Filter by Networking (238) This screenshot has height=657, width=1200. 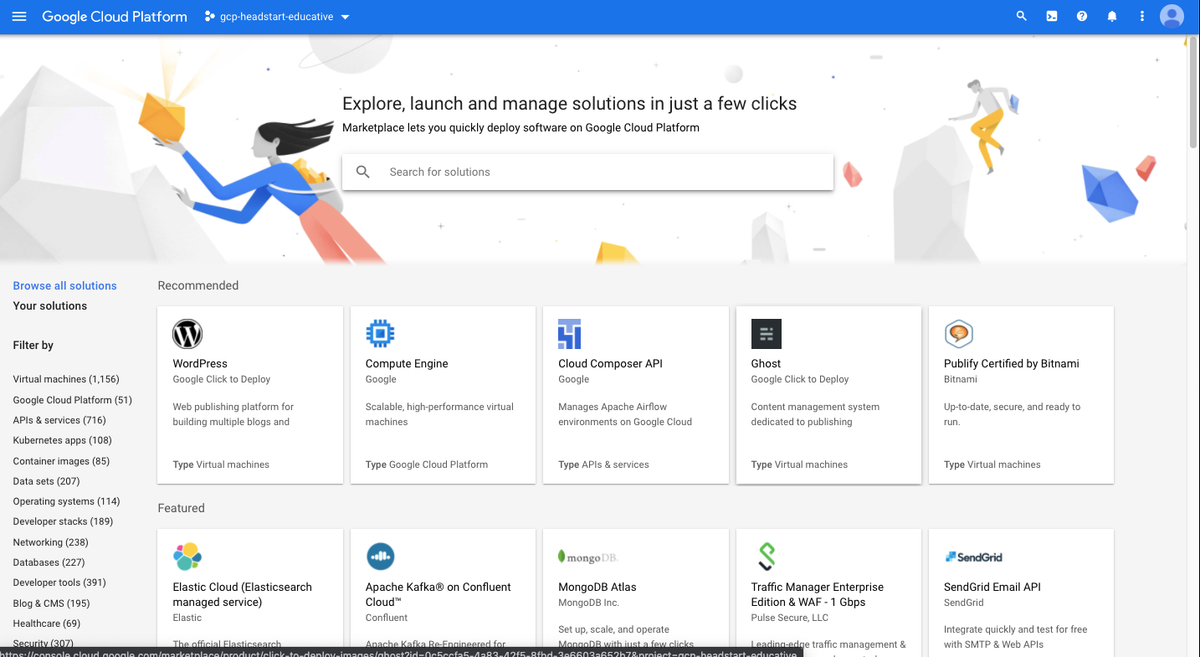(x=51, y=542)
